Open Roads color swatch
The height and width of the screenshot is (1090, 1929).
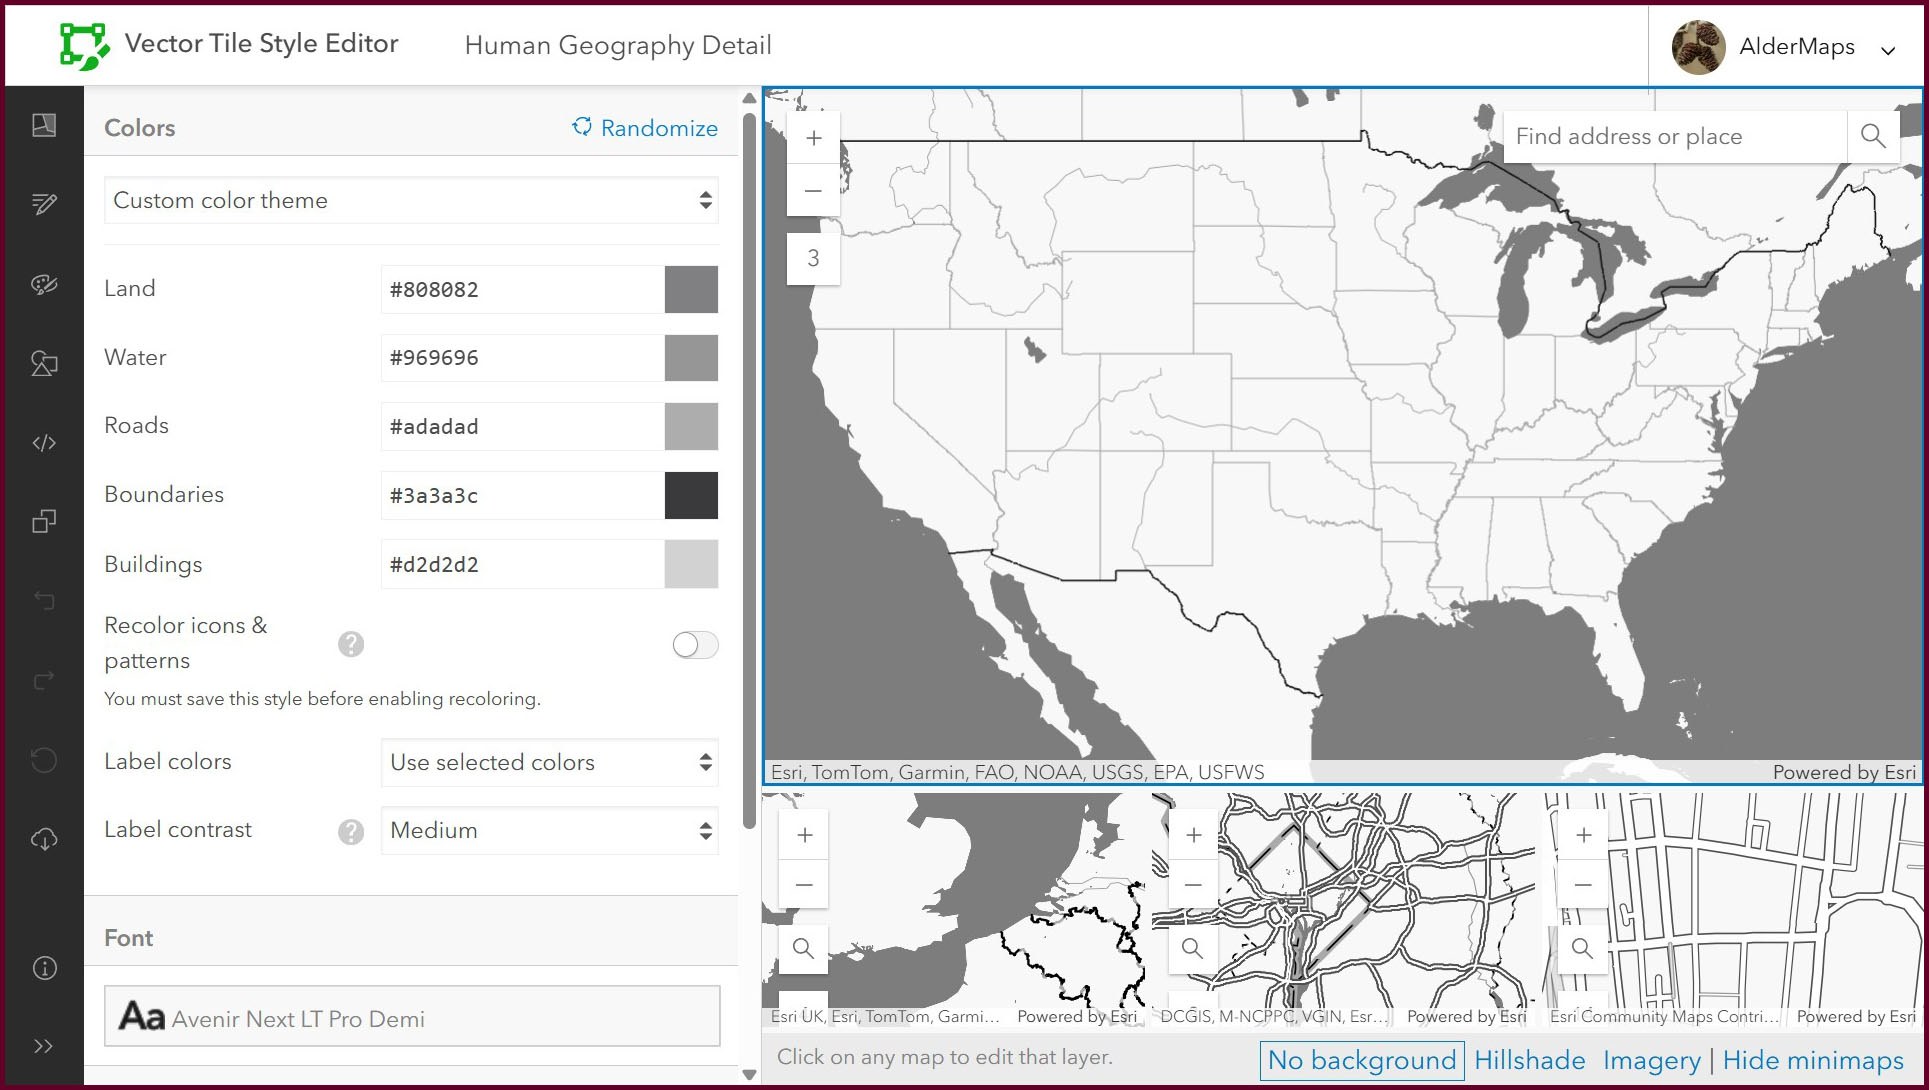point(691,426)
